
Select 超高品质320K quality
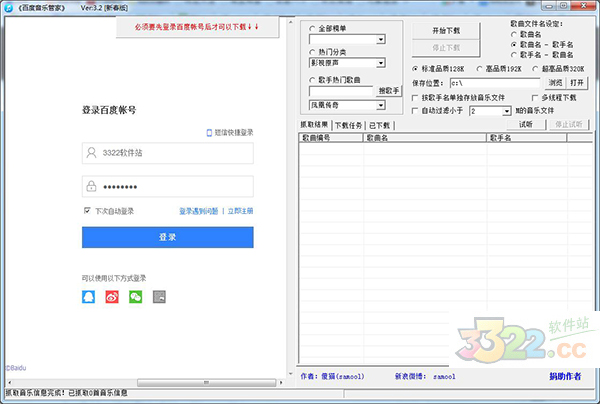tap(535, 69)
